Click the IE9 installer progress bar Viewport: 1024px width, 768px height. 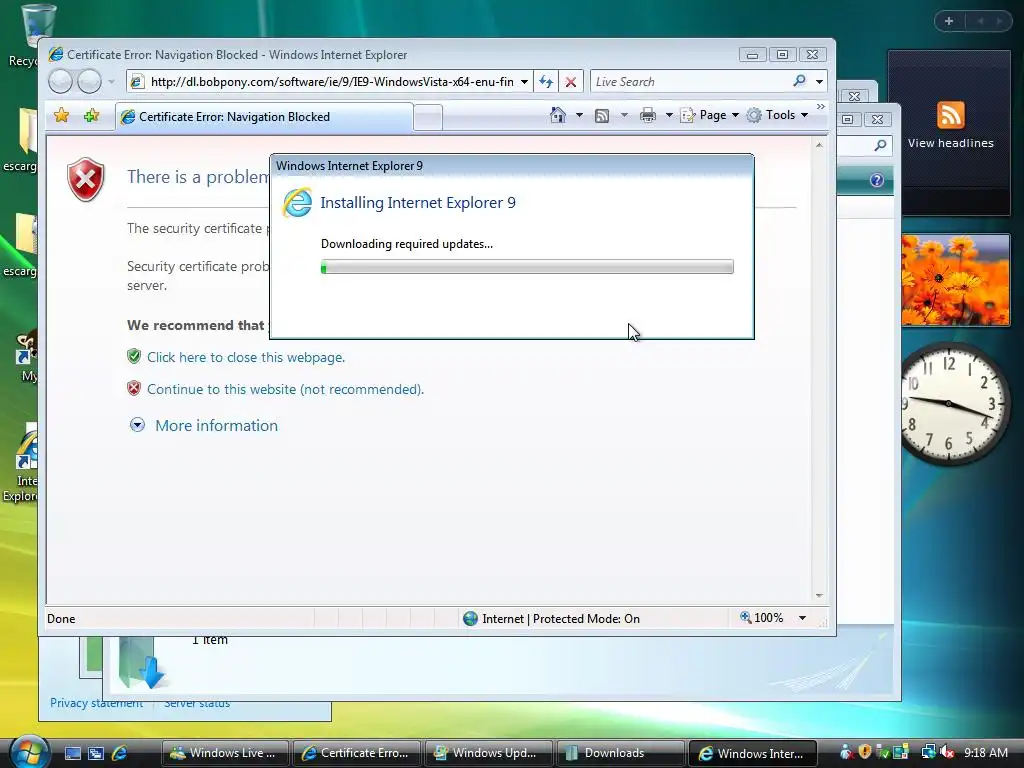pos(527,266)
